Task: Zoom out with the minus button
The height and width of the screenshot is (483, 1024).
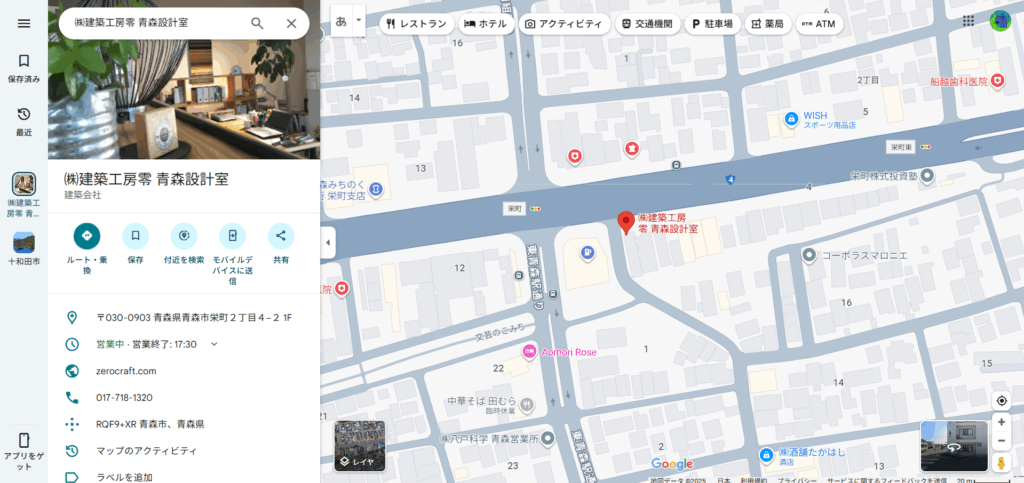Action: coord(1001,442)
